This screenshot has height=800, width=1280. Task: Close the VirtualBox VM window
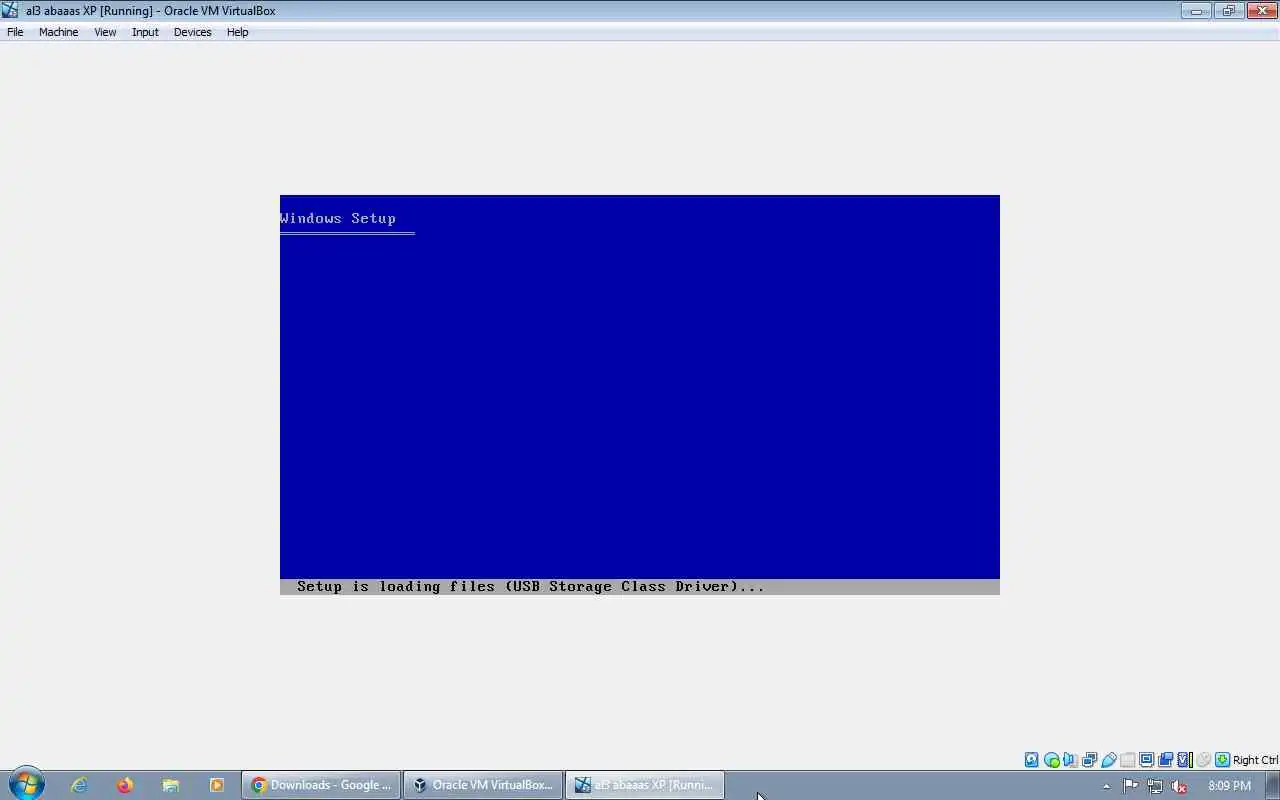1261,10
